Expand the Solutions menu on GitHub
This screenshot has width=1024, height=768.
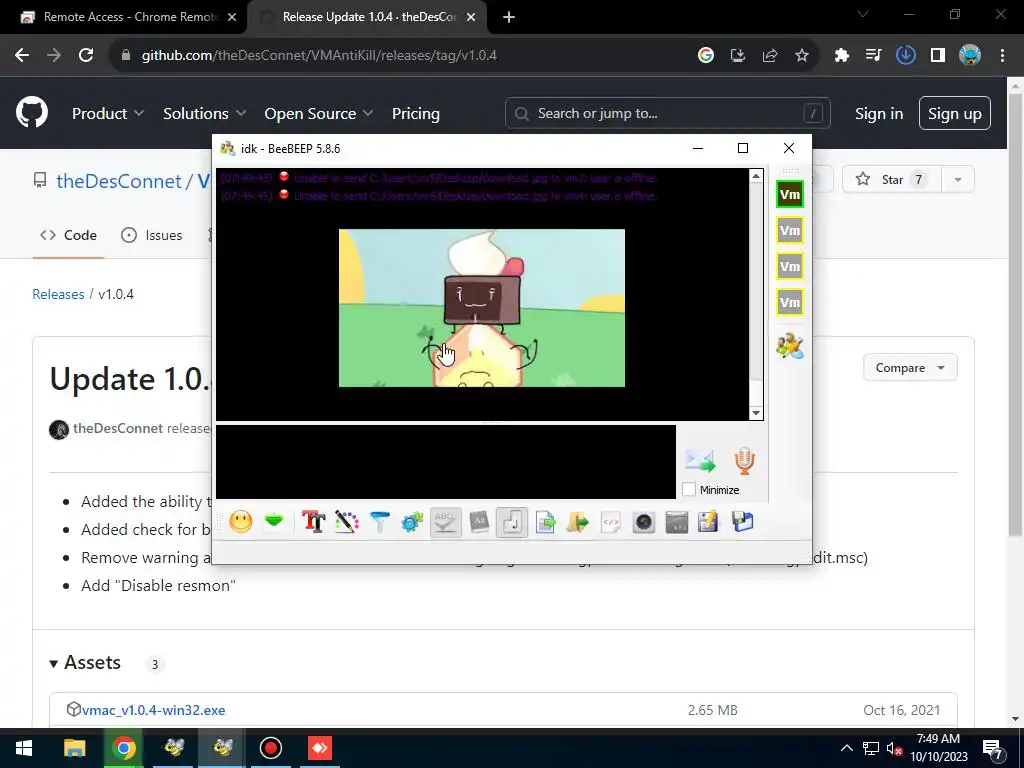(204, 114)
